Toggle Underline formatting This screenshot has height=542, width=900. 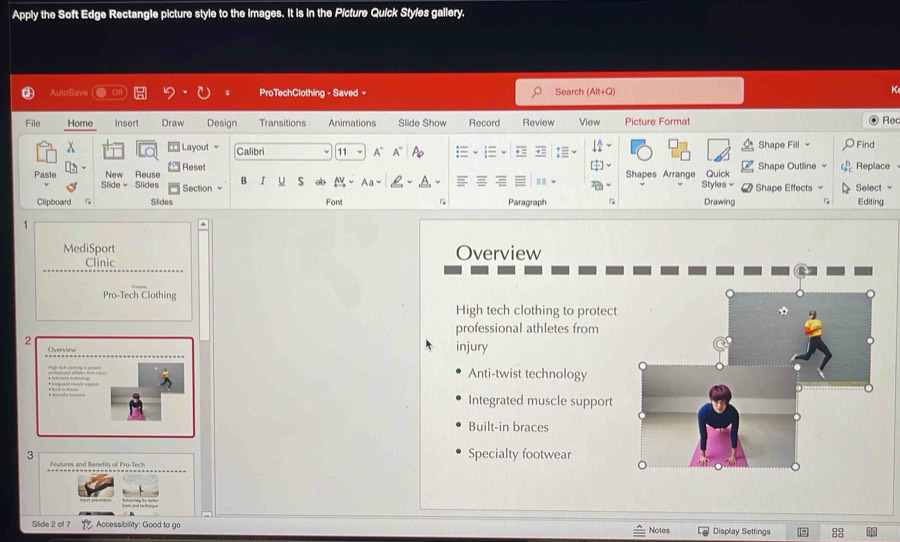281,181
